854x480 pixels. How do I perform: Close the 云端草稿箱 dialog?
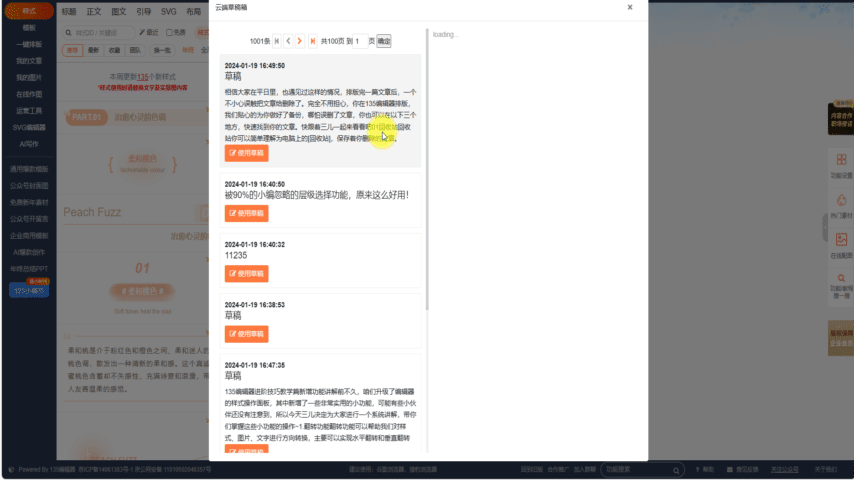(630, 7)
